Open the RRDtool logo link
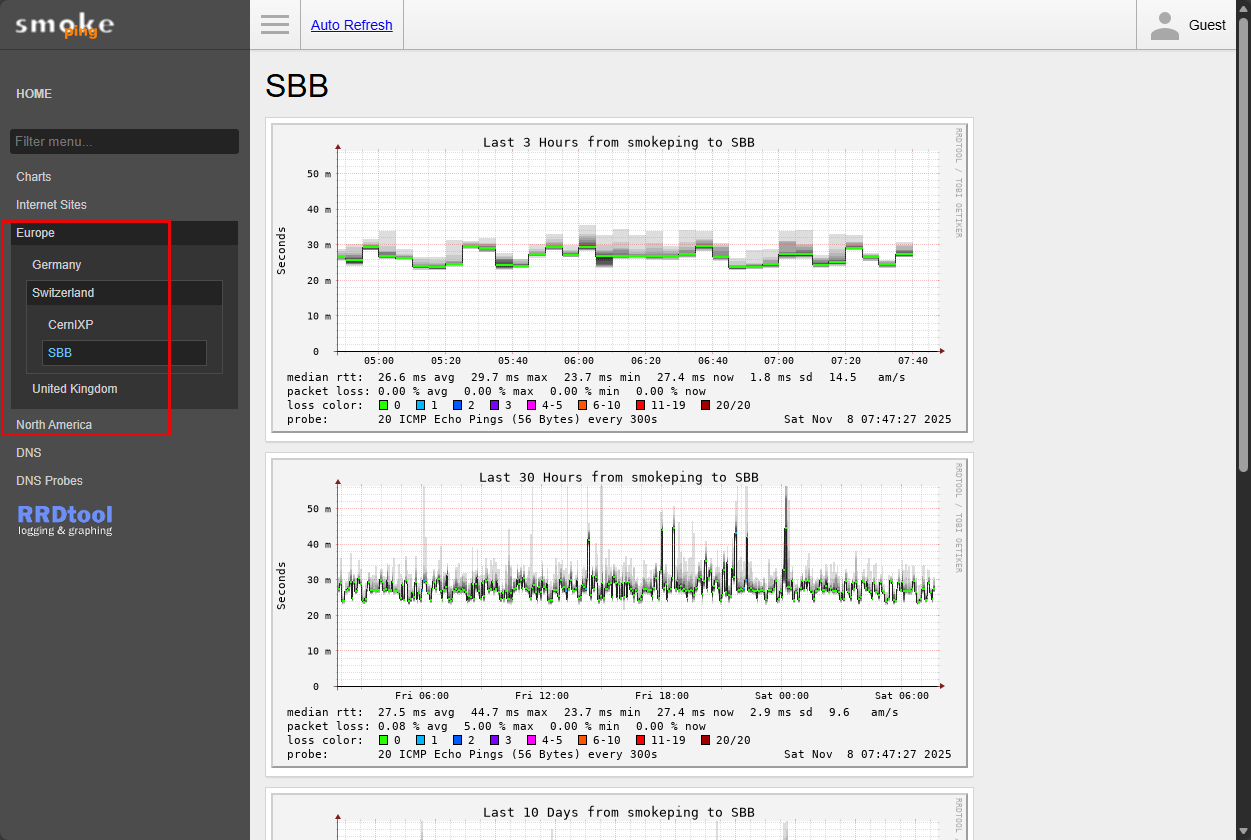This screenshot has height=840, width=1251. [65, 520]
